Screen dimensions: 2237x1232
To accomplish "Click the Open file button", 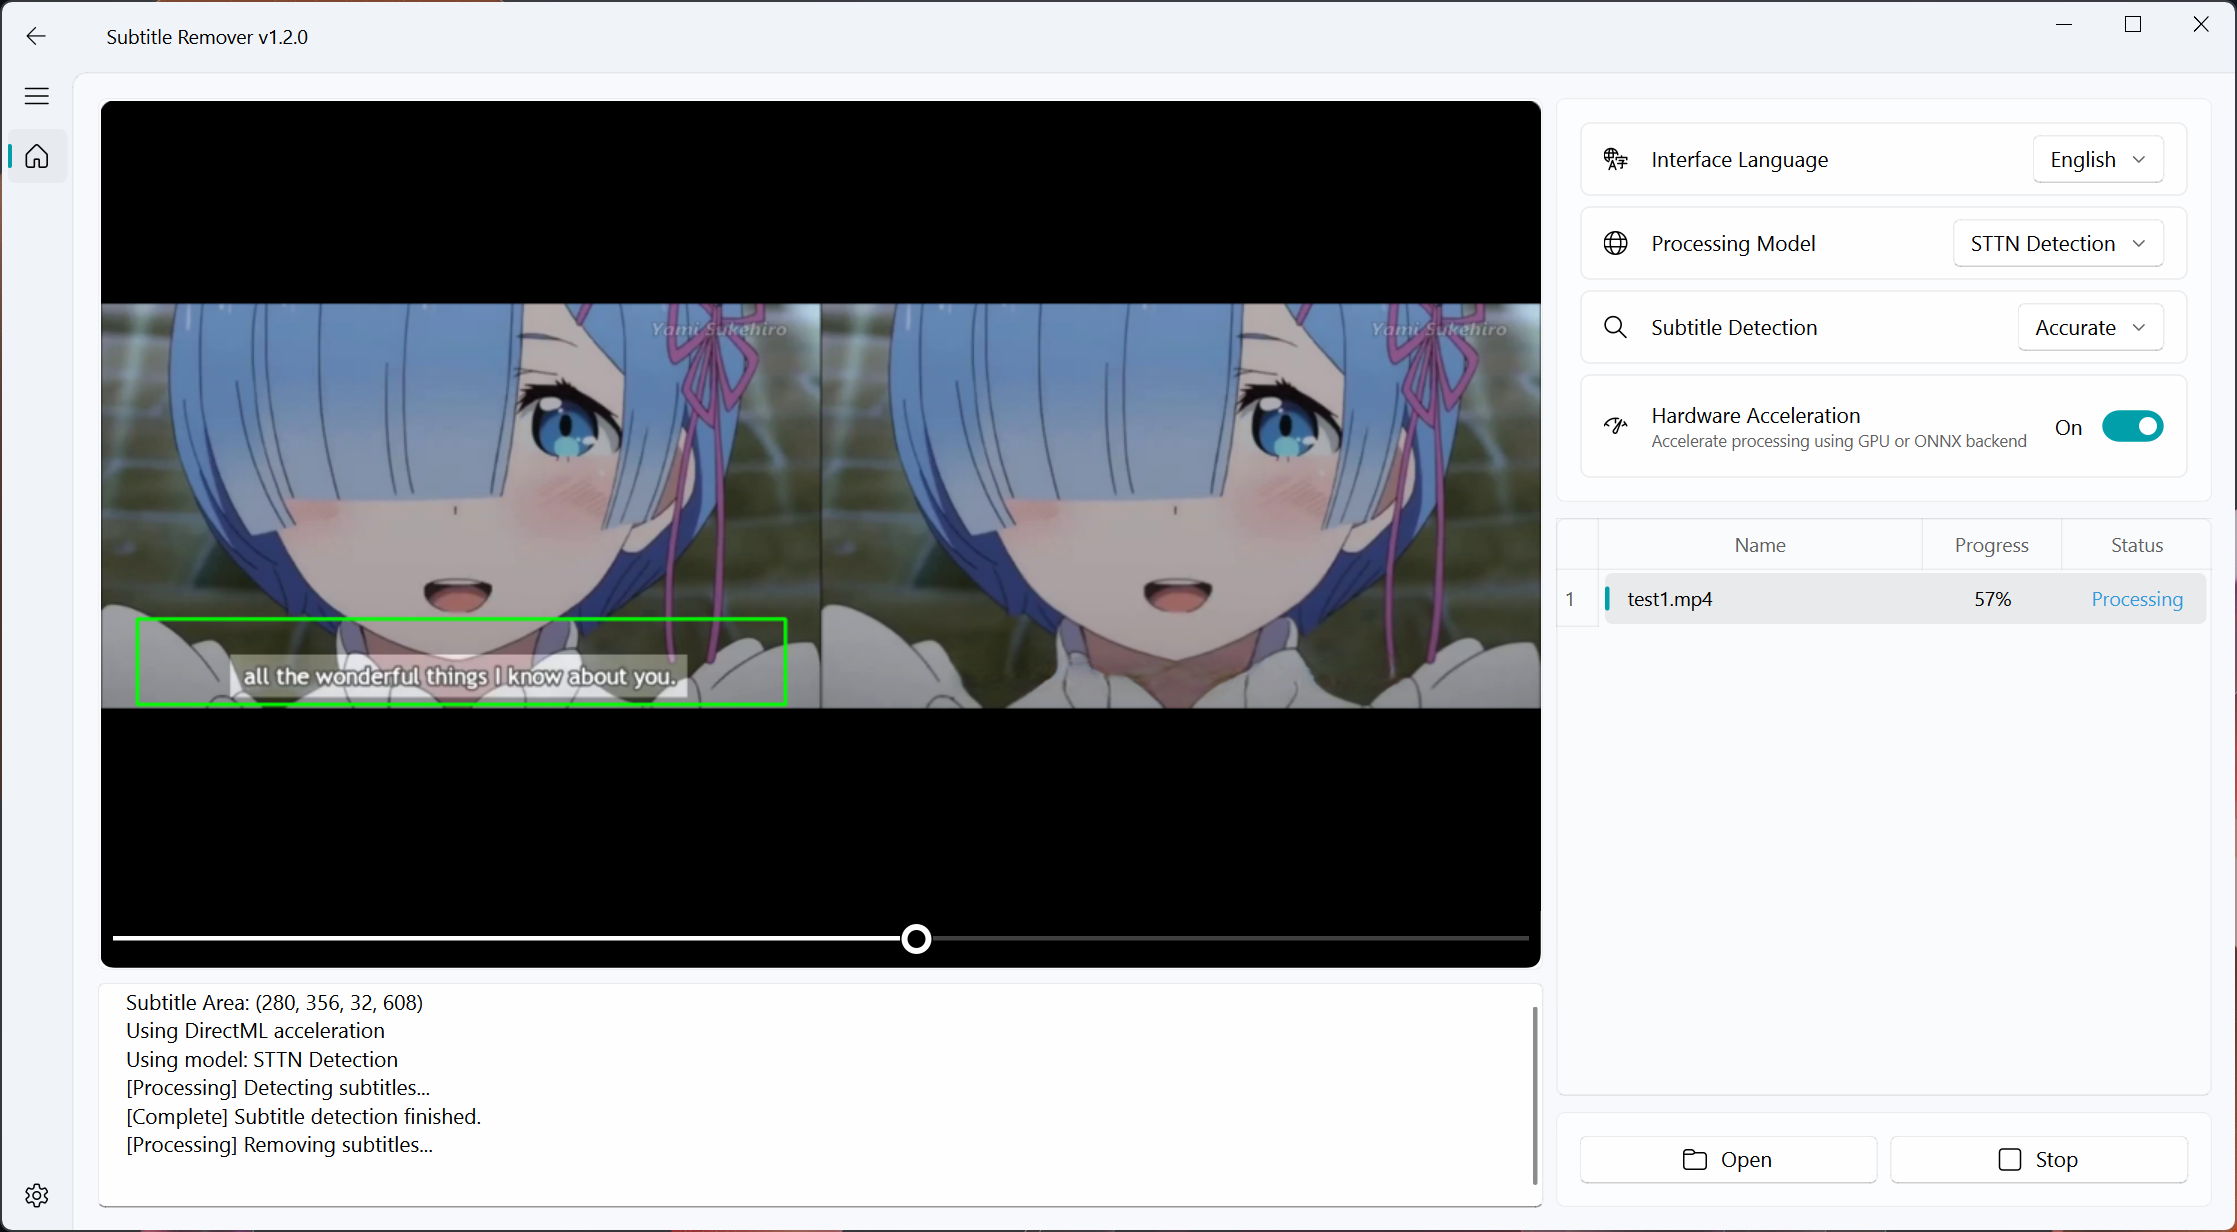I will coord(1728,1159).
